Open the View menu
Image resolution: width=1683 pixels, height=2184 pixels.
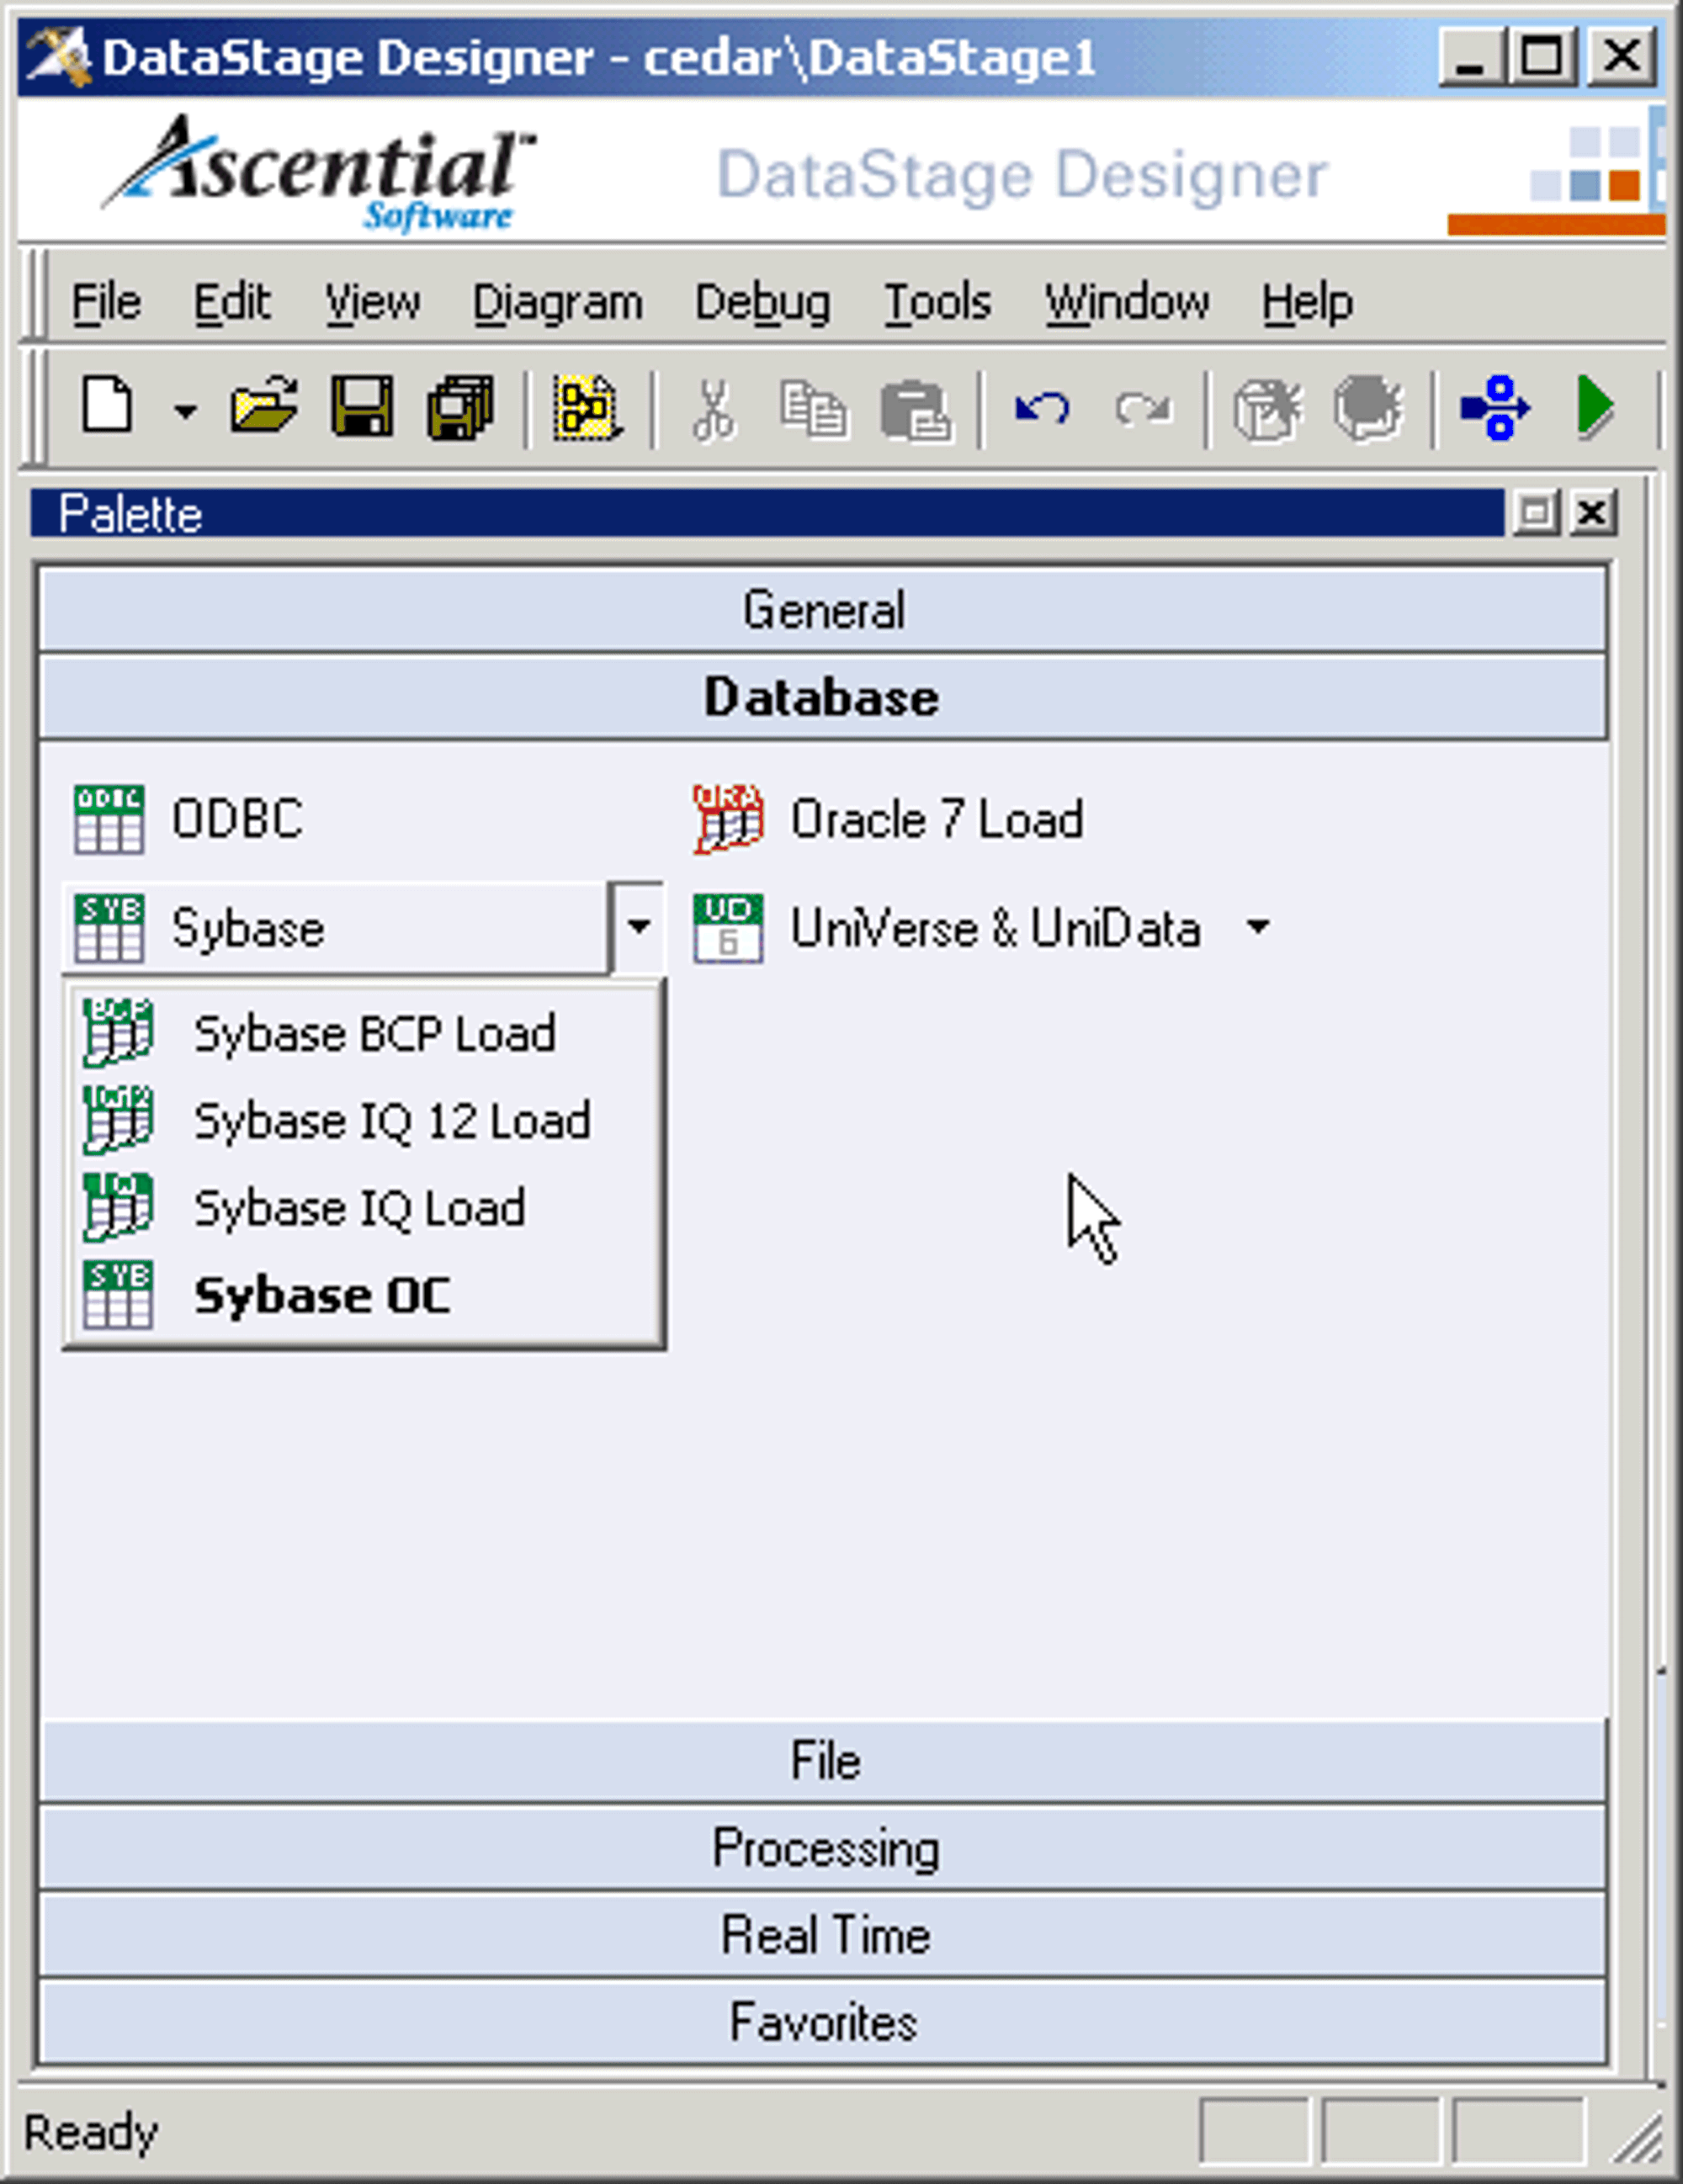coord(372,302)
